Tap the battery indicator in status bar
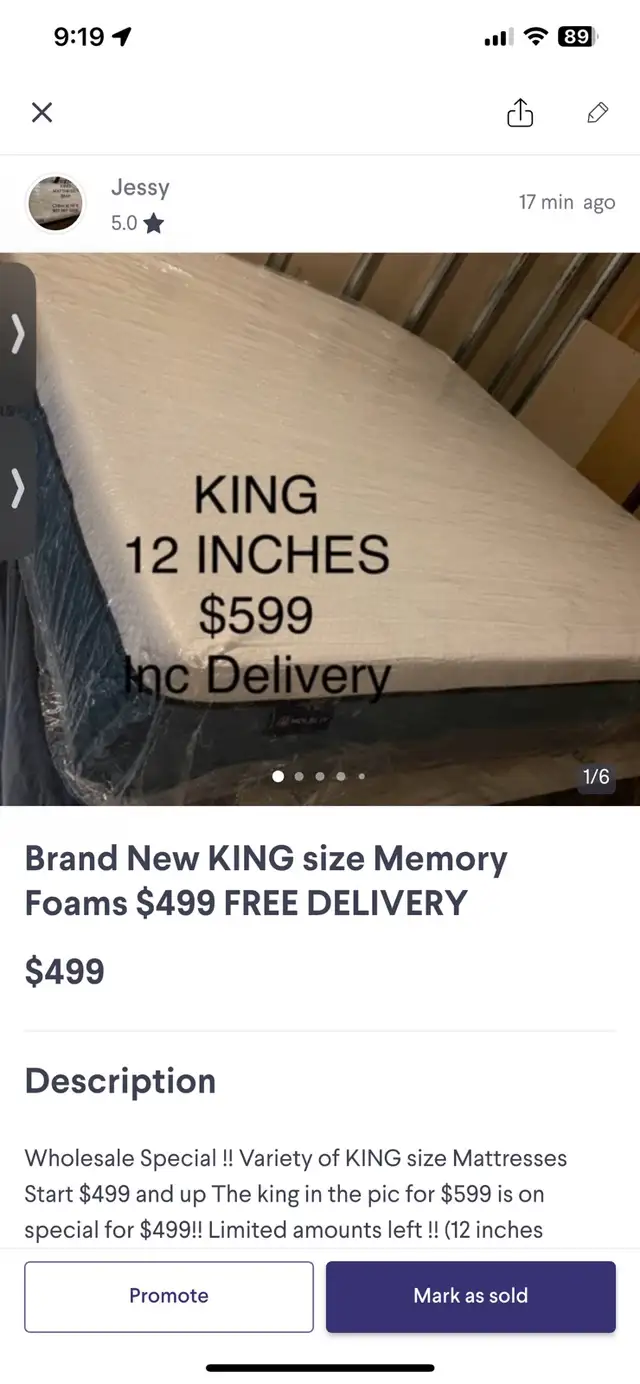Screen dimensions: 640x1384 click(x=577, y=37)
